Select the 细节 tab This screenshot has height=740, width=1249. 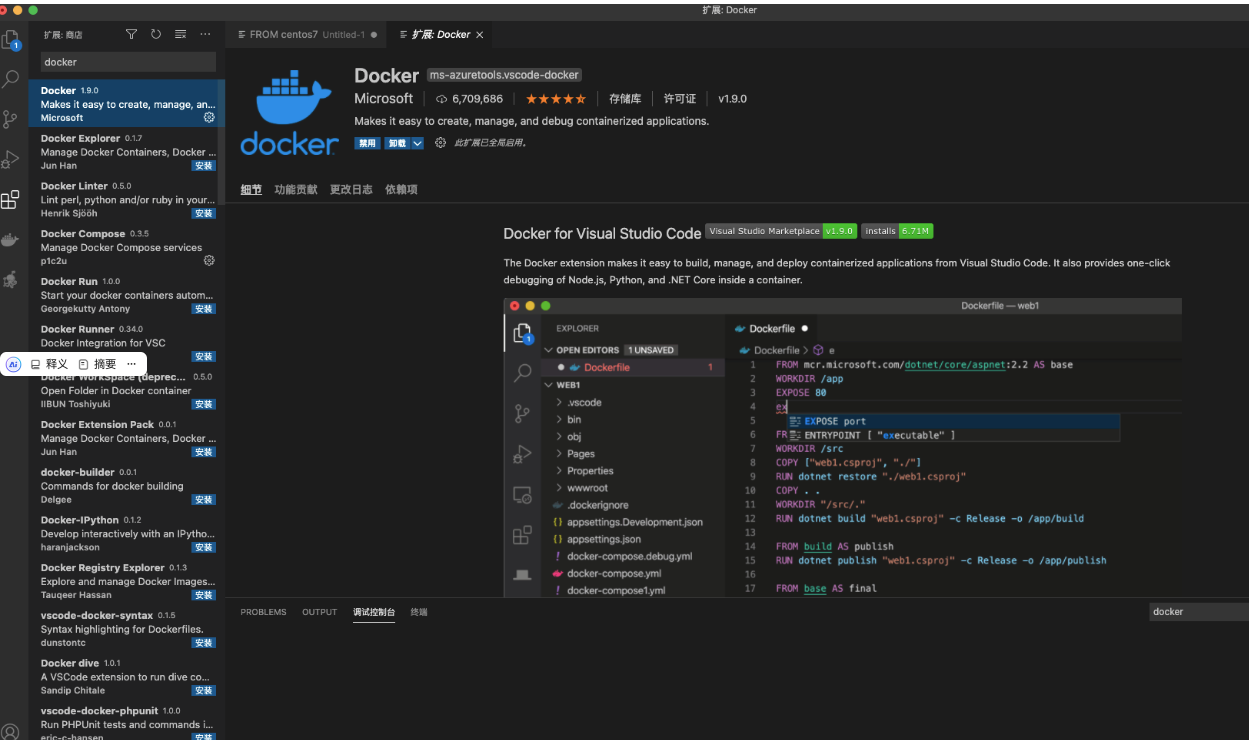(251, 189)
